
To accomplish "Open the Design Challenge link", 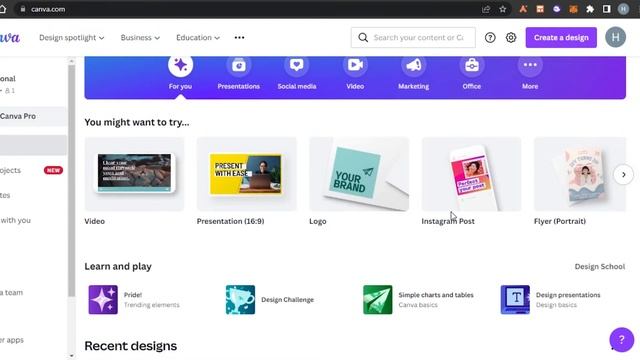I will pos(287,300).
